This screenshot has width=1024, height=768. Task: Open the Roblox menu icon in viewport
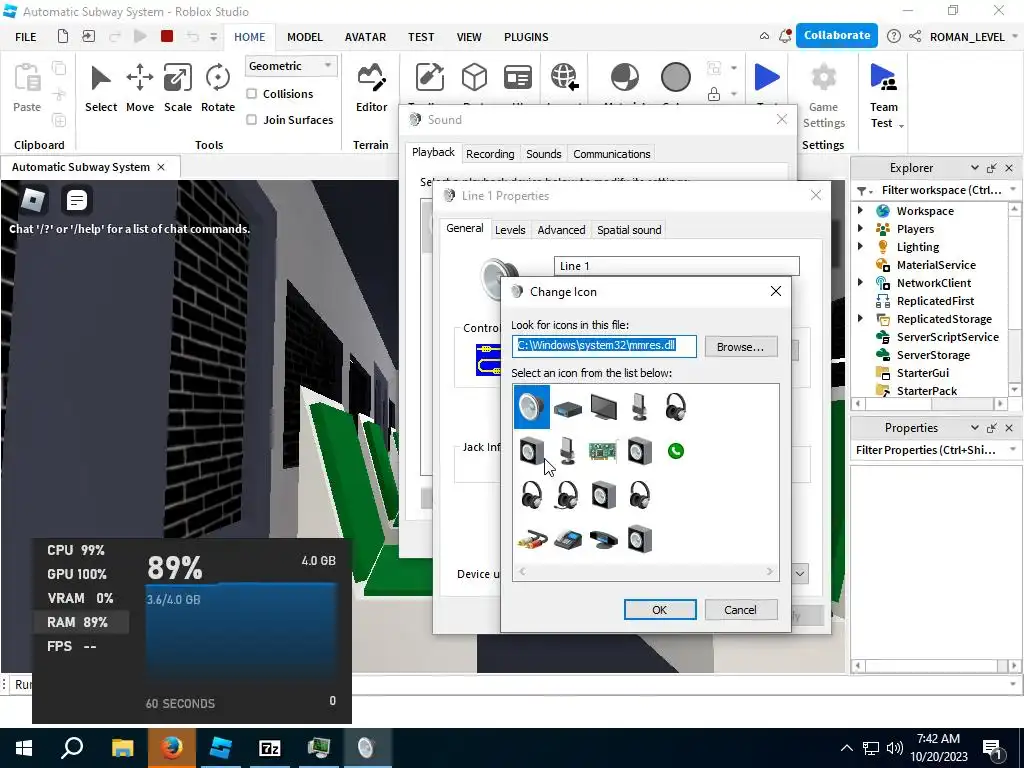point(33,200)
